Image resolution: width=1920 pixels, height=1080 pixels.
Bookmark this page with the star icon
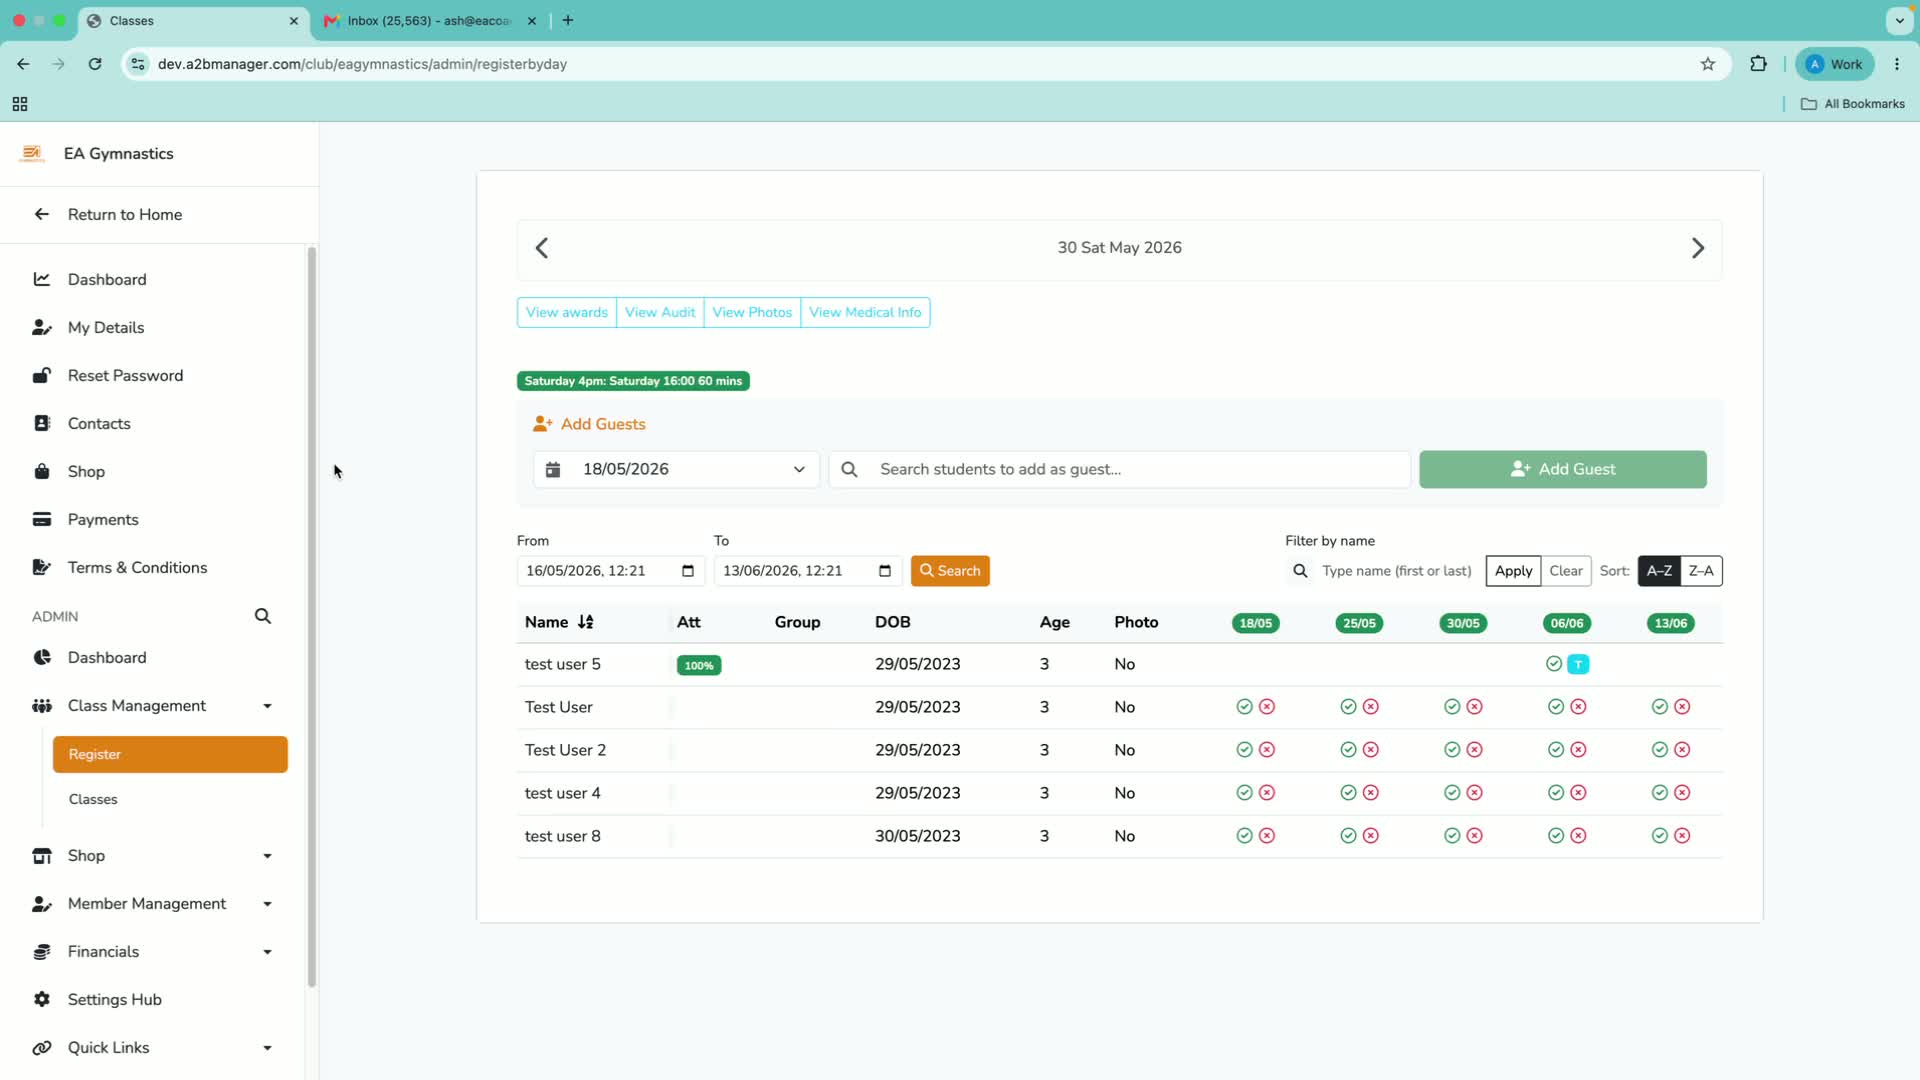click(1708, 64)
